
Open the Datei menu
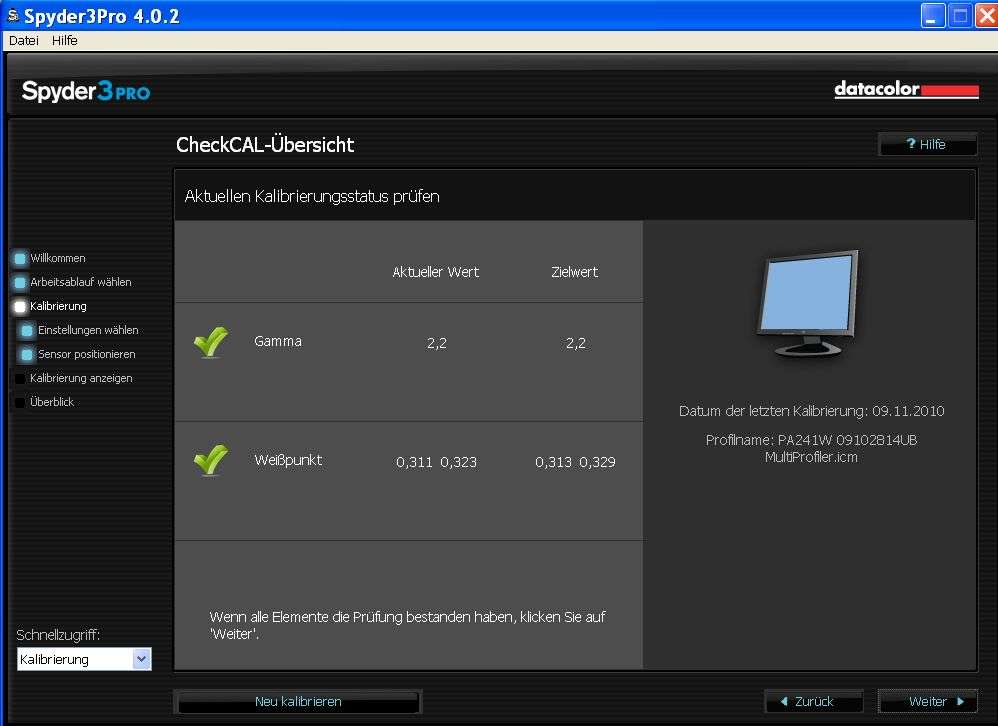pos(23,41)
